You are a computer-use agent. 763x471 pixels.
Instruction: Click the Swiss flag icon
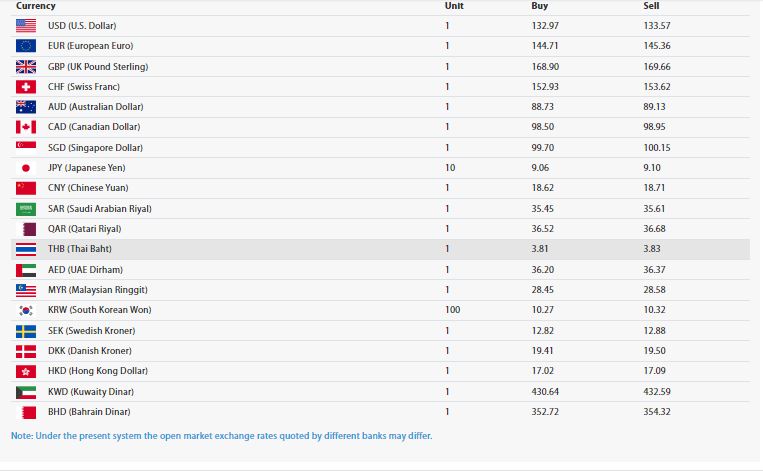point(26,87)
